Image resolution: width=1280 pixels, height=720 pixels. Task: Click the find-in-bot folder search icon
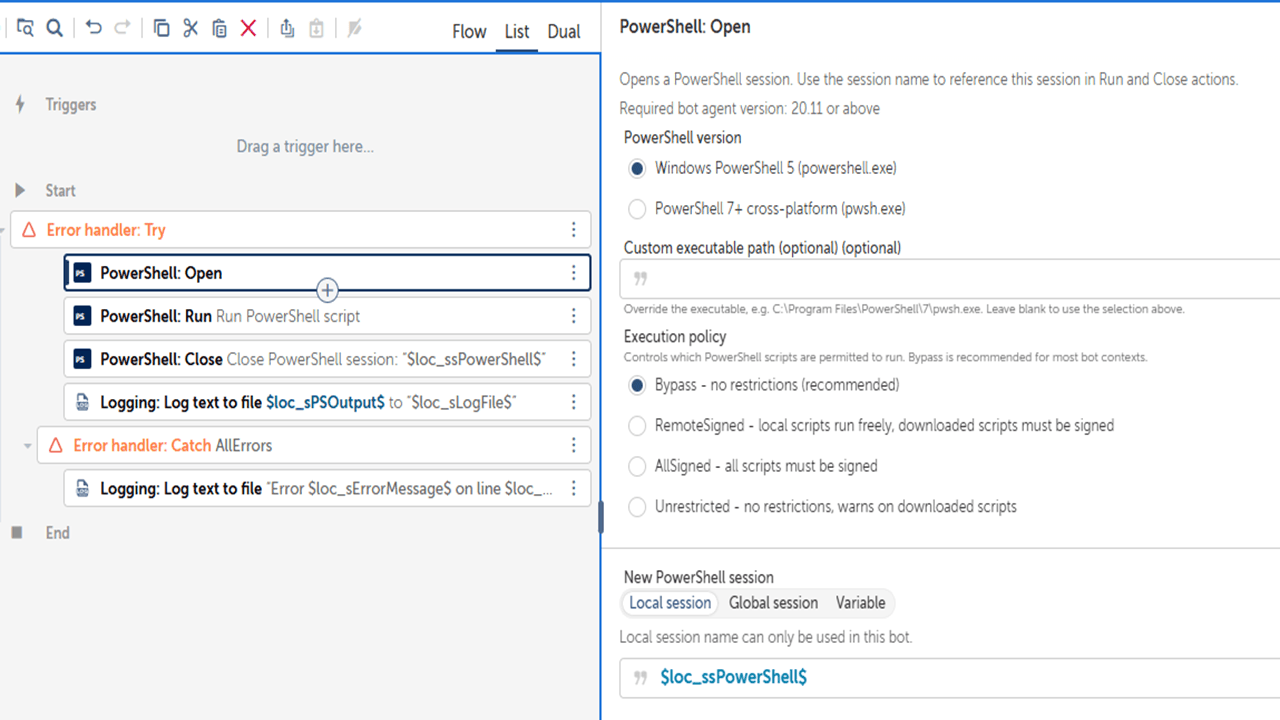25,28
